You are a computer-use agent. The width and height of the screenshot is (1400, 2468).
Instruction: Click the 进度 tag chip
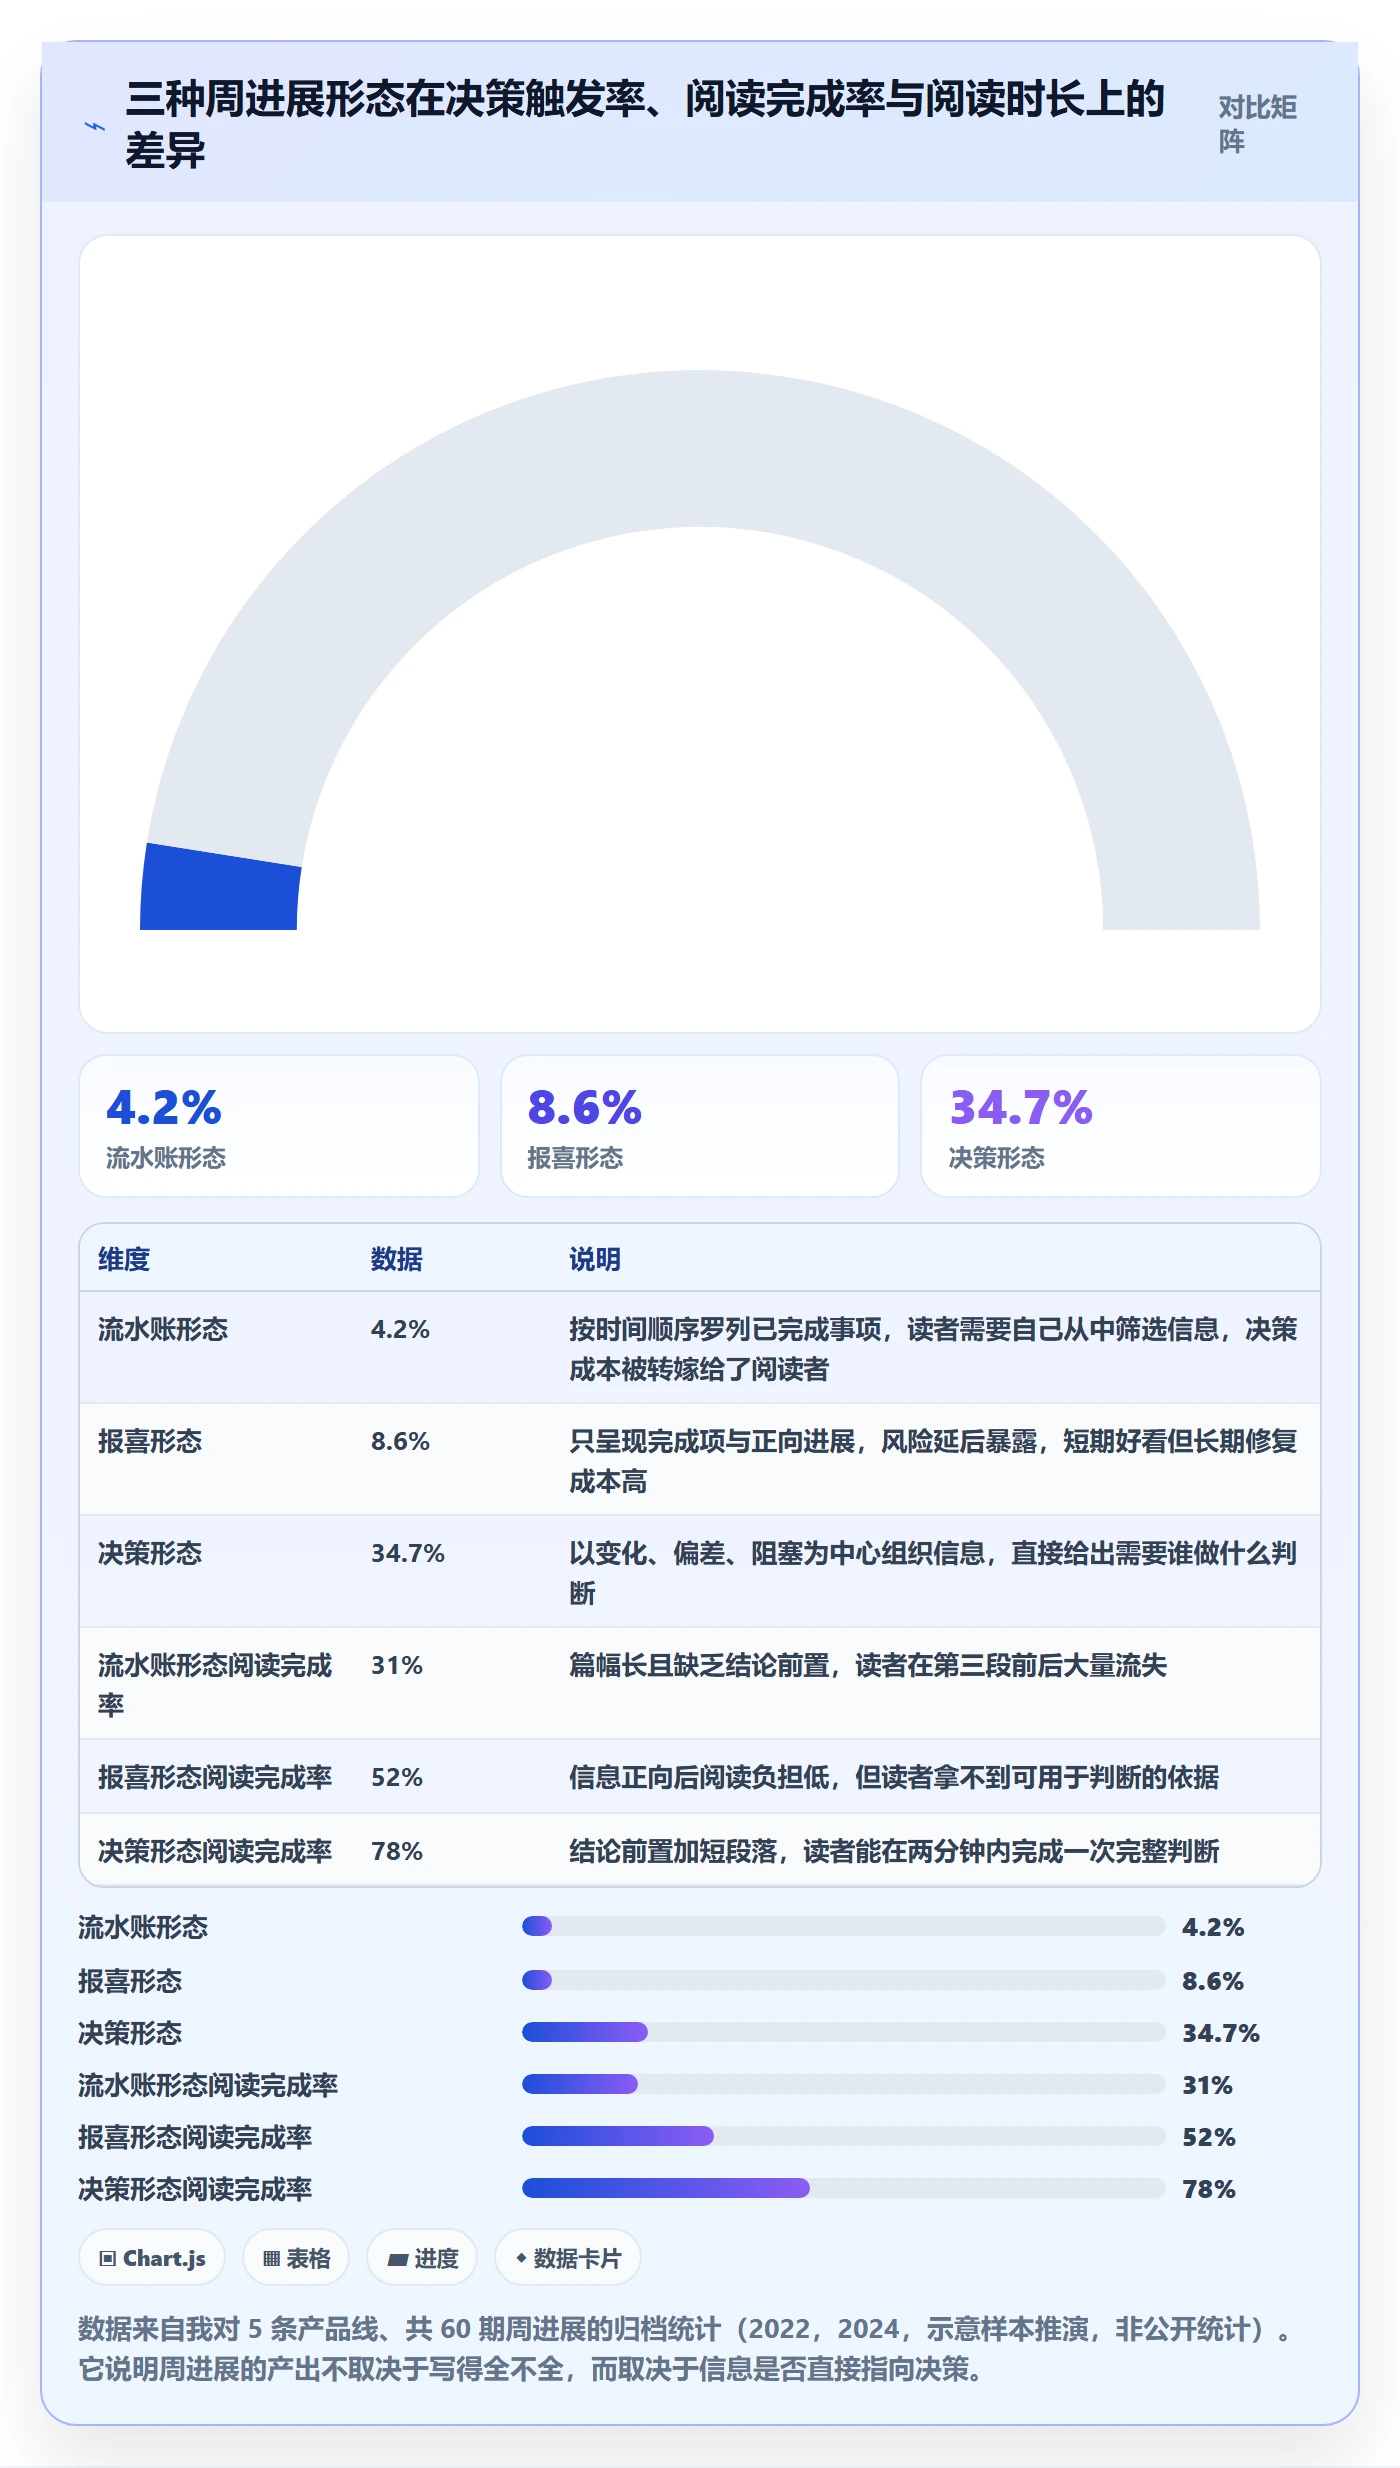point(422,2257)
